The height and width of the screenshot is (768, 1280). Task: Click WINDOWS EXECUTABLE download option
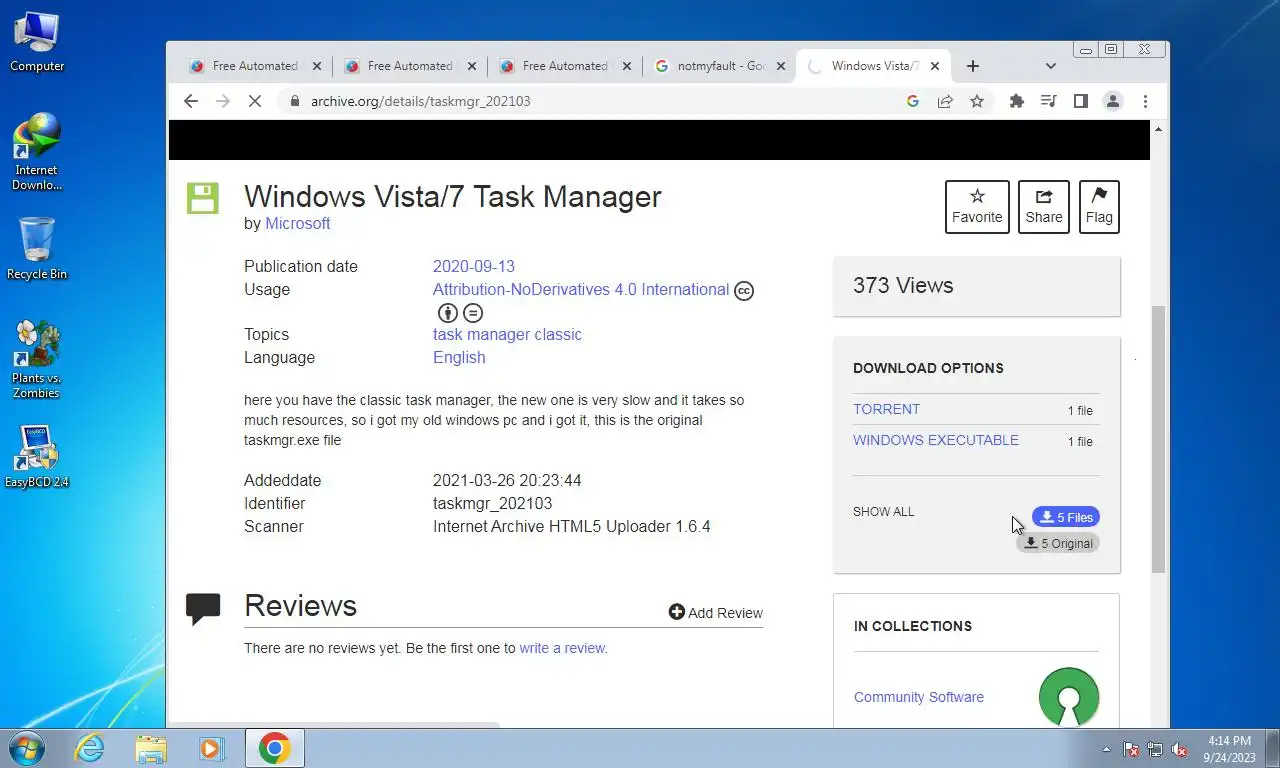pos(936,440)
